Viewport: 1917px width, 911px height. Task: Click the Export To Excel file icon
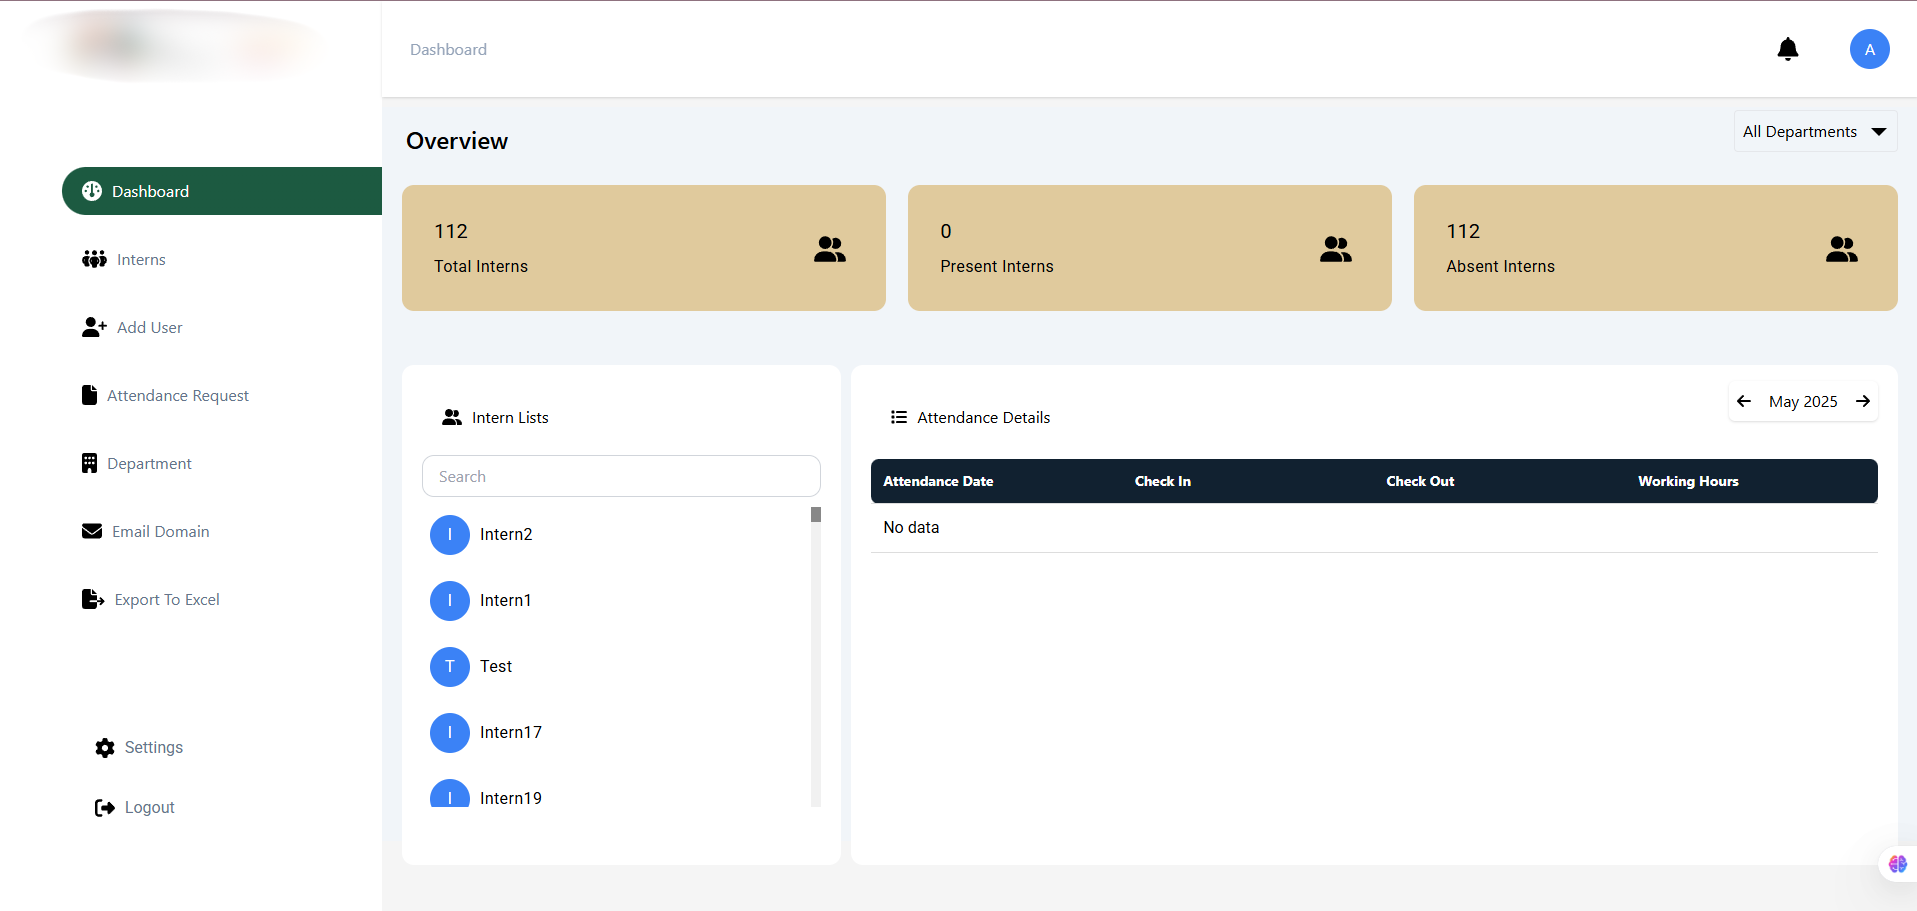93,599
